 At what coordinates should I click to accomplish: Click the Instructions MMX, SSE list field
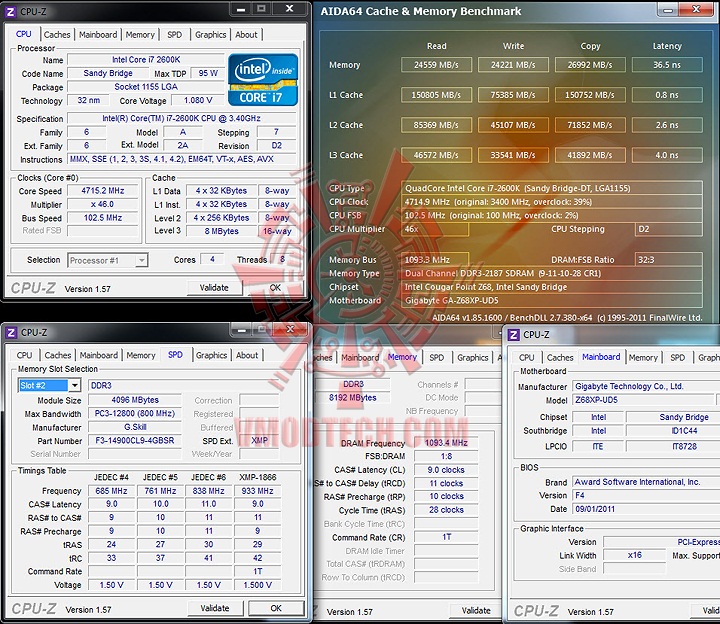point(182,159)
